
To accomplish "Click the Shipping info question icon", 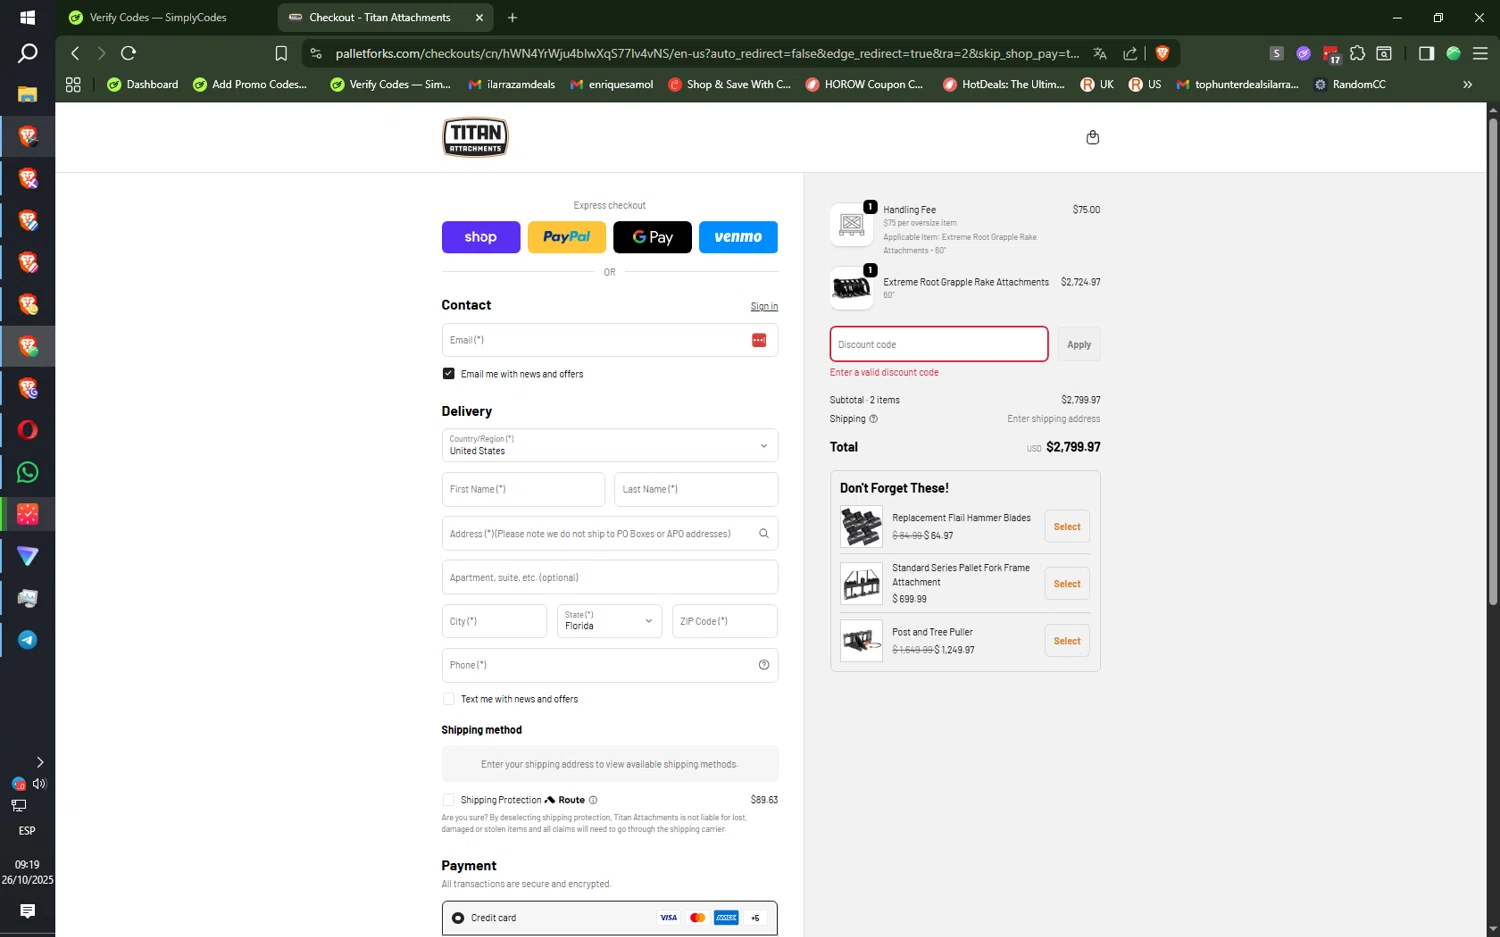I will pos(873,419).
